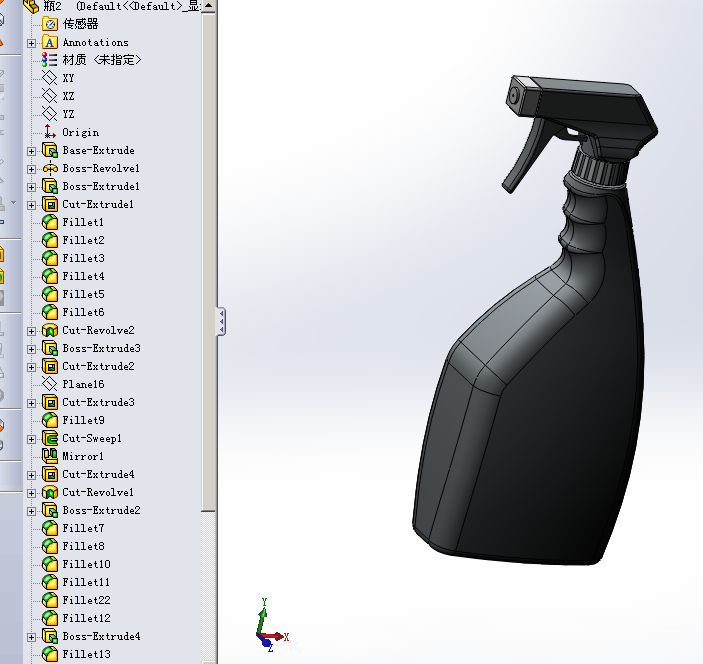The height and width of the screenshot is (664, 703).
Task: Select the 'Origin' label
Action: 80,132
